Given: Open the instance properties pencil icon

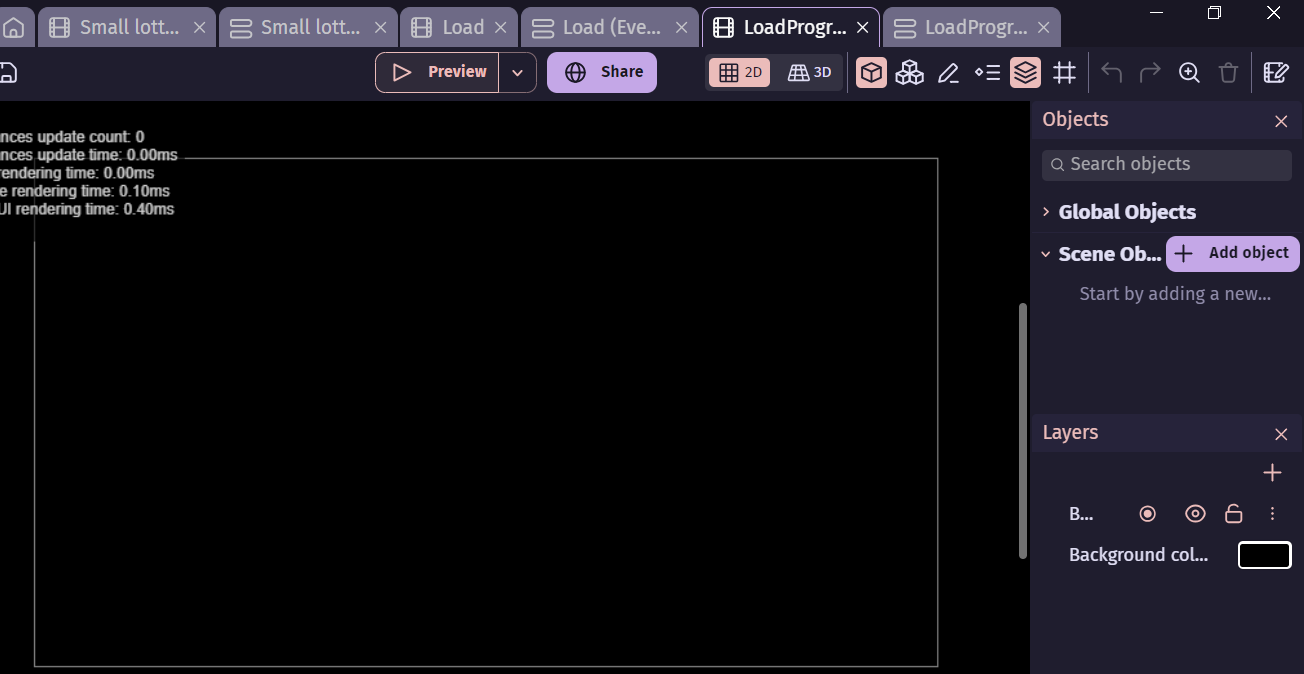Looking at the screenshot, I should pos(948,73).
